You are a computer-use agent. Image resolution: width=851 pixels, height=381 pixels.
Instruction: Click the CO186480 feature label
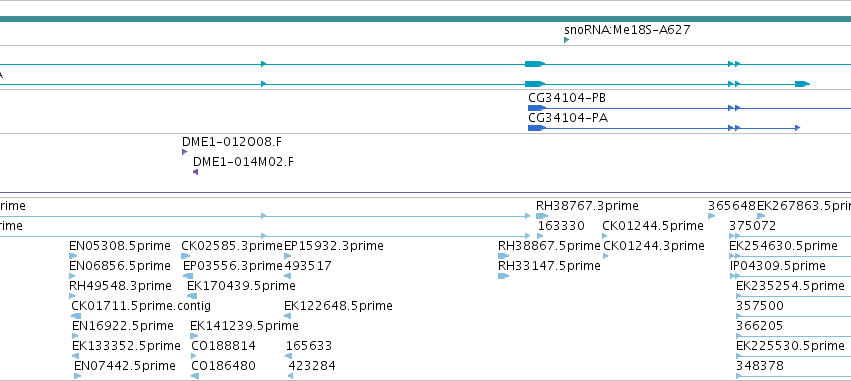coord(224,366)
